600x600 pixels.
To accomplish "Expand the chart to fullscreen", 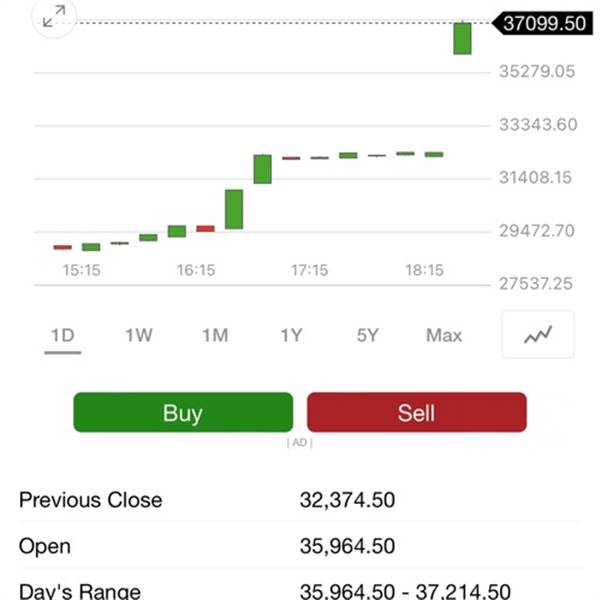I will click(x=54, y=16).
